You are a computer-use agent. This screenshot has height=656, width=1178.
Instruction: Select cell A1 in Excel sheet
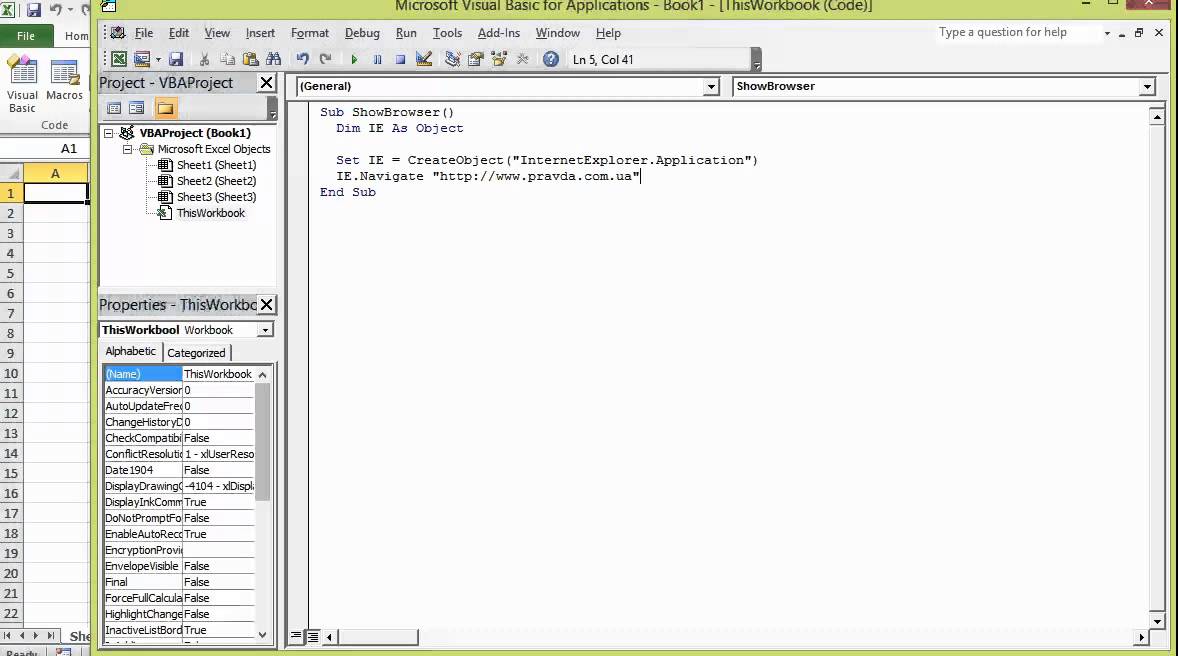(x=56, y=193)
